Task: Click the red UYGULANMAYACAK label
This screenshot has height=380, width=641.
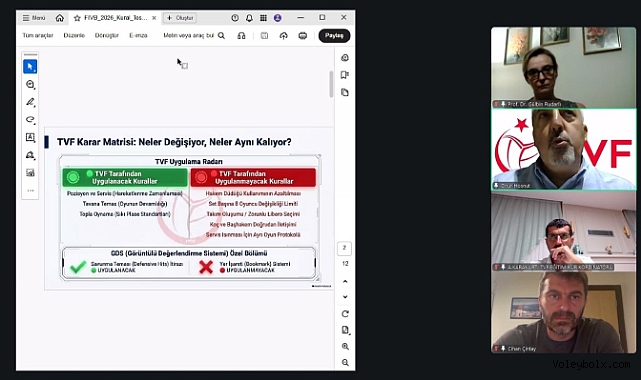Action: [x=251, y=270]
